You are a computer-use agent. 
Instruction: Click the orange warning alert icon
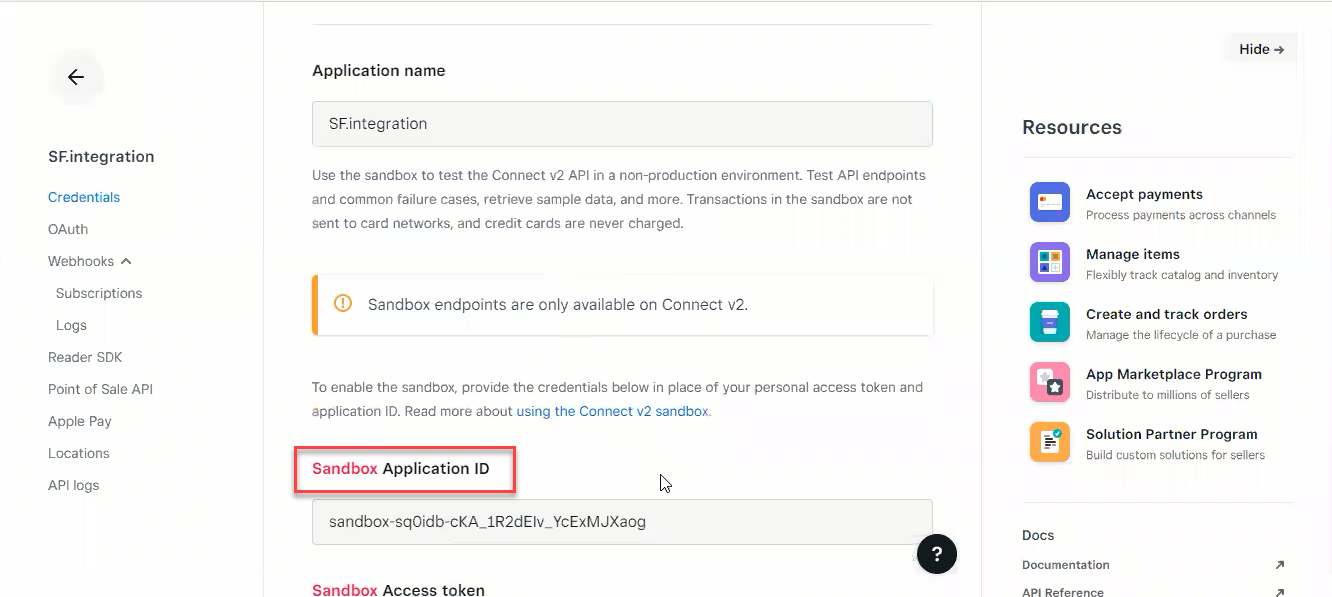(x=343, y=304)
